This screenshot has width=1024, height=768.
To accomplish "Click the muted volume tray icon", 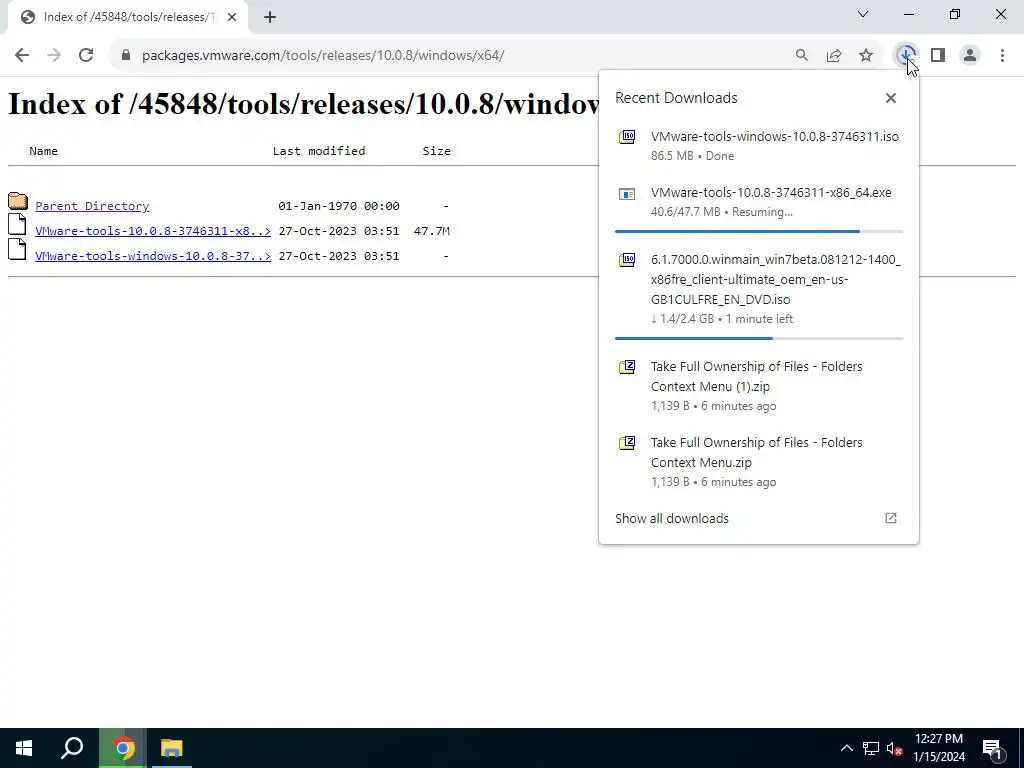I will (x=895, y=748).
